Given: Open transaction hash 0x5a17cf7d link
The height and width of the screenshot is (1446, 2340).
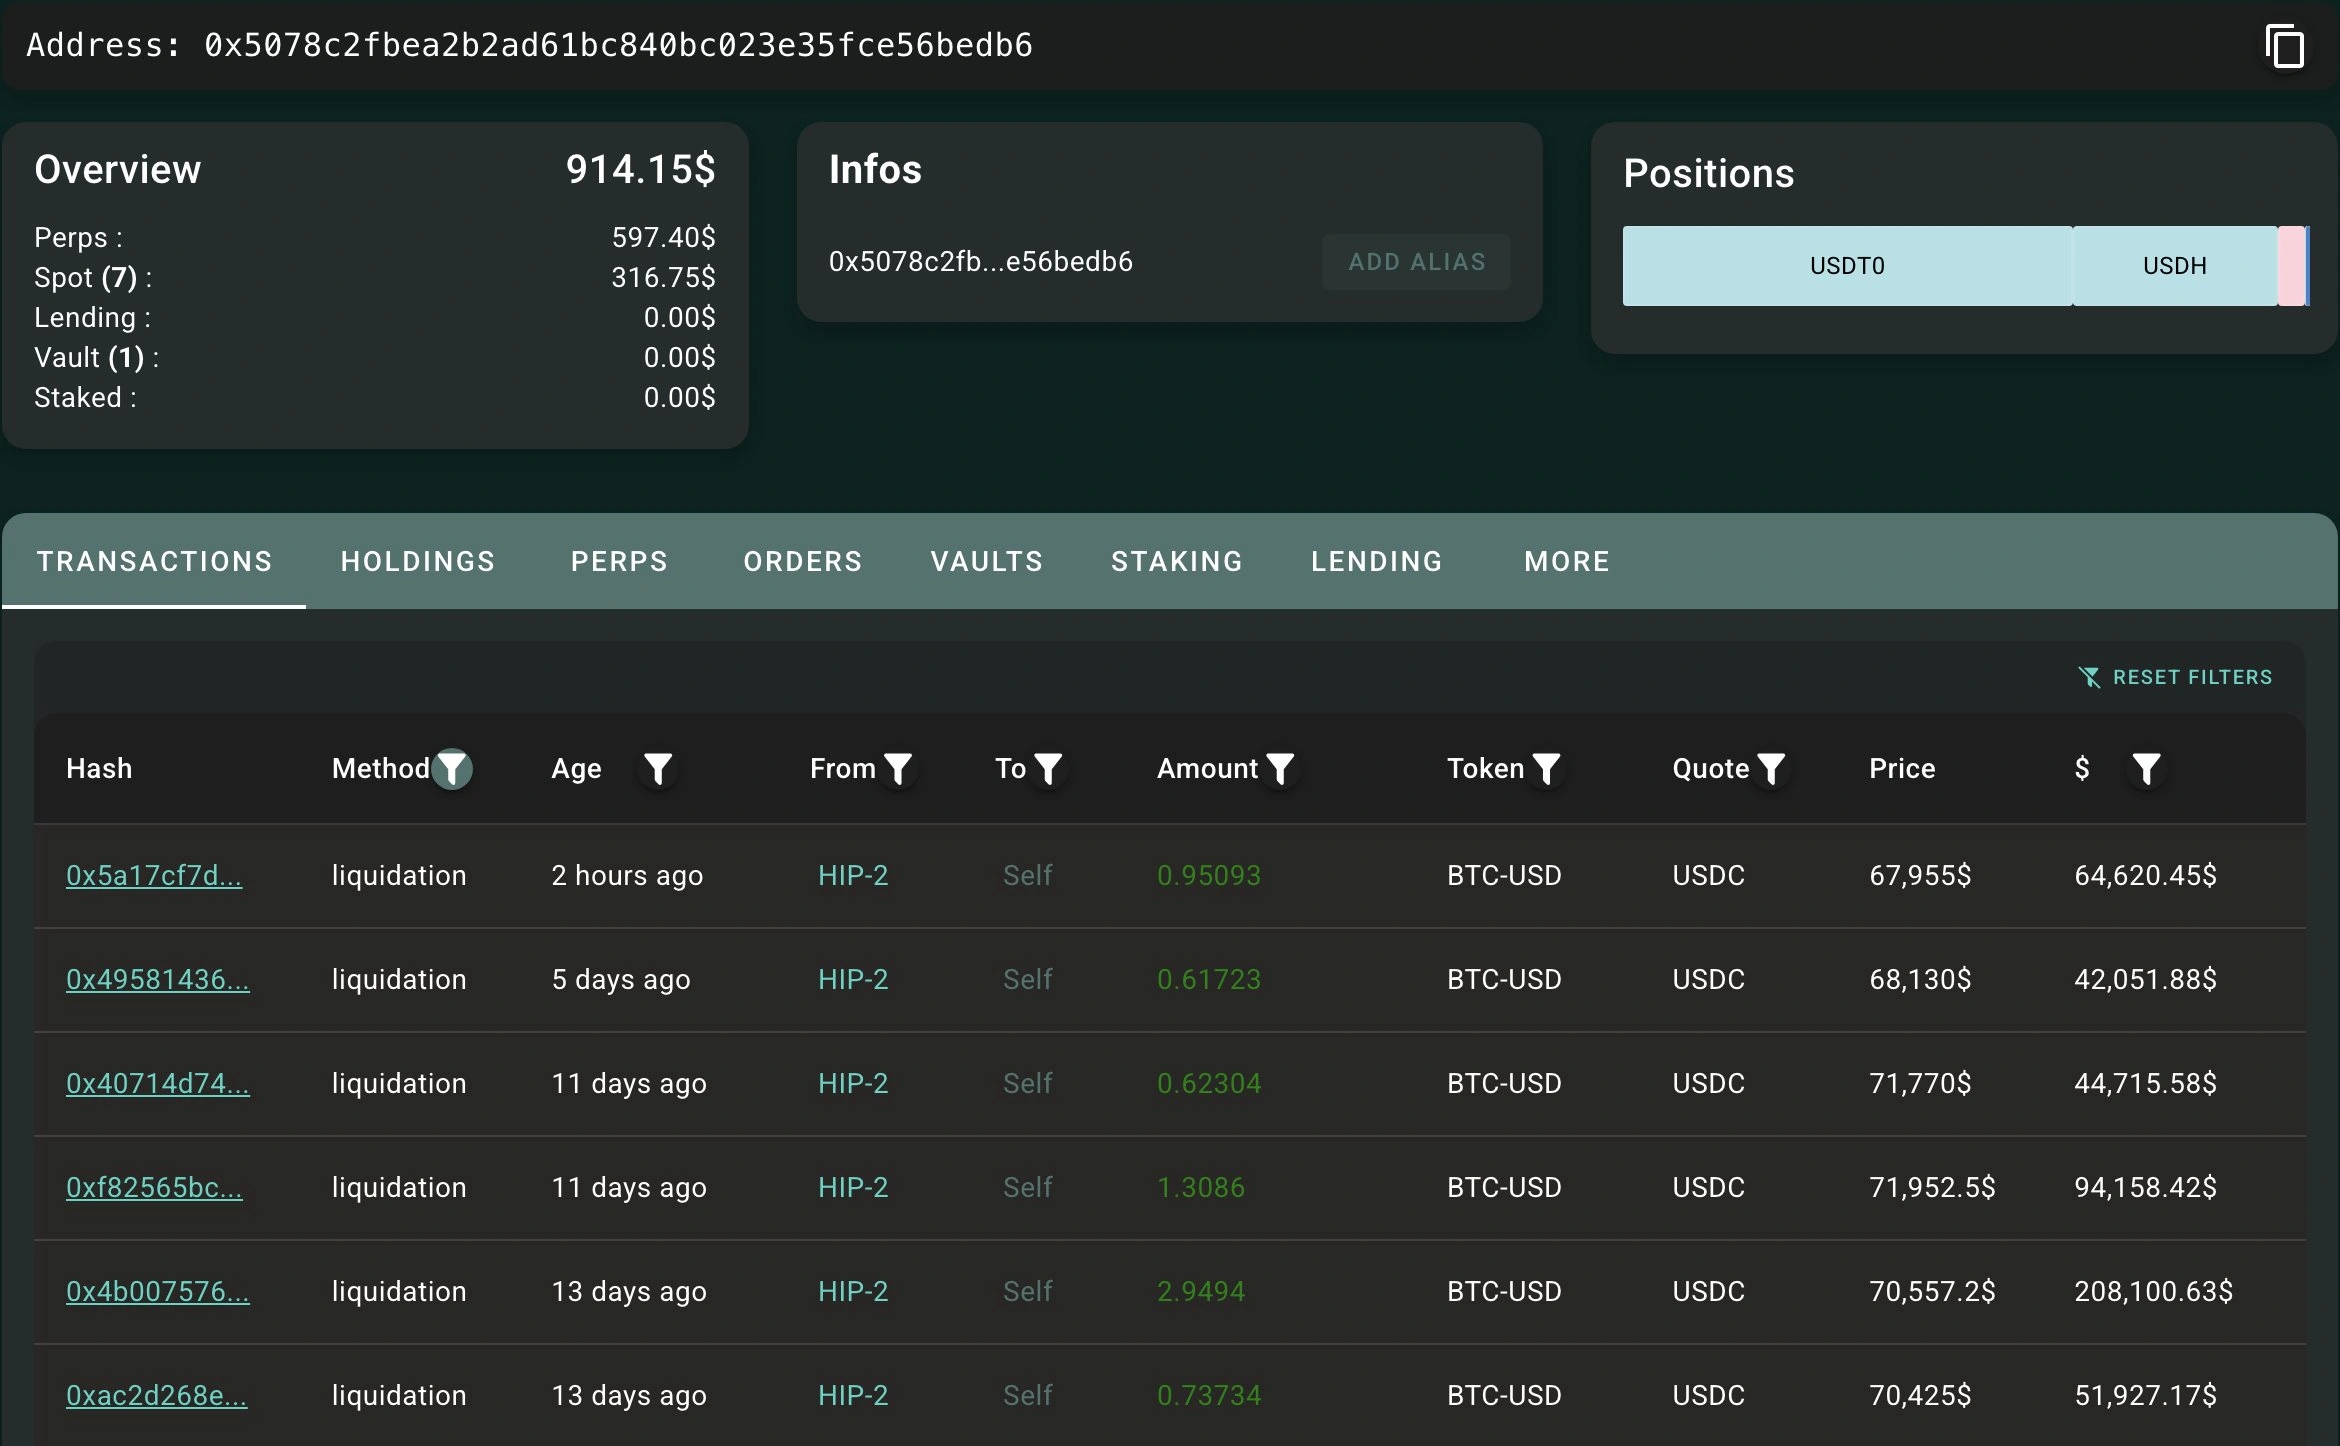Looking at the screenshot, I should (155, 875).
